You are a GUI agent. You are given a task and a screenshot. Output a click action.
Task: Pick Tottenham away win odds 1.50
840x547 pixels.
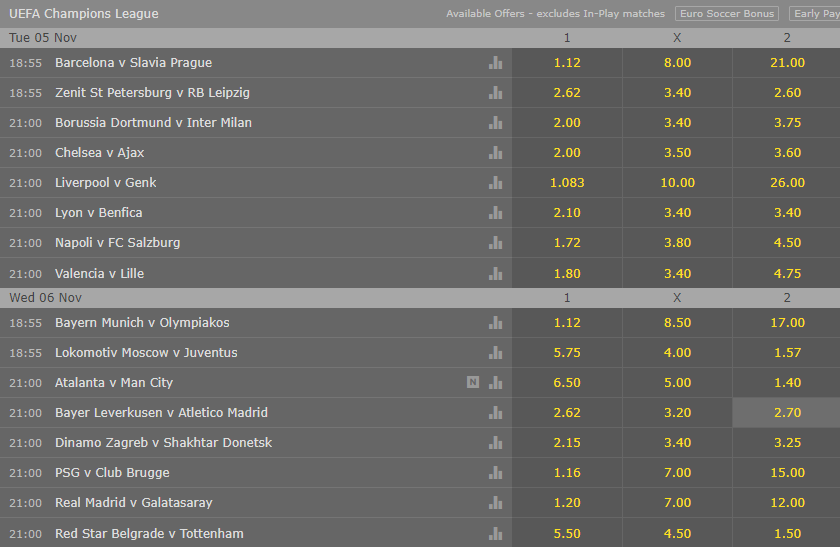(787, 533)
